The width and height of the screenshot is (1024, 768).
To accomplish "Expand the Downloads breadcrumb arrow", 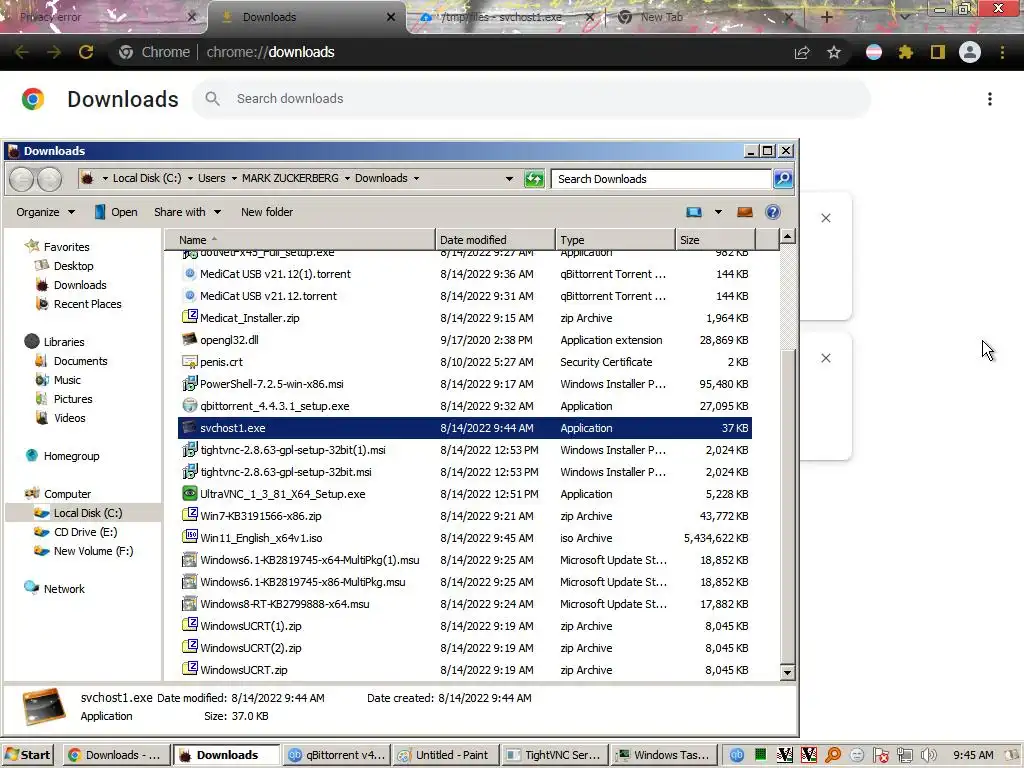I will click(x=416, y=178).
